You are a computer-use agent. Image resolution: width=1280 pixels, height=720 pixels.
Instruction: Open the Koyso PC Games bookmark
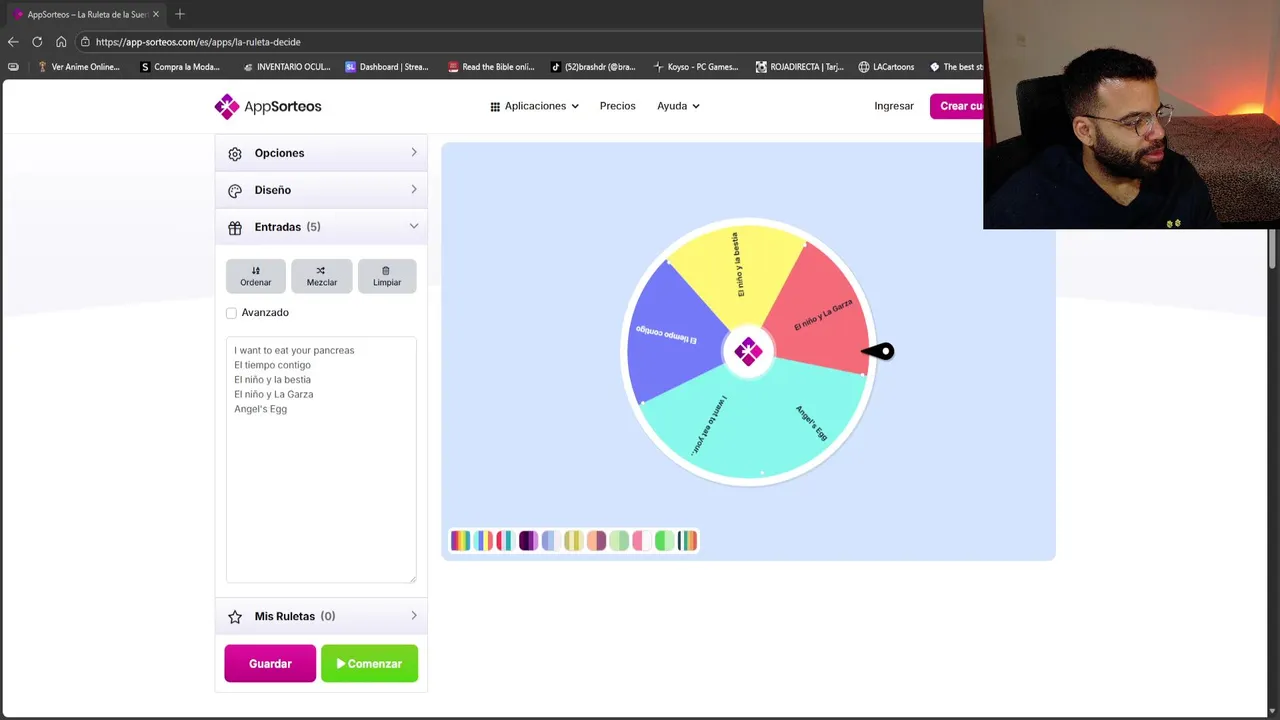[x=696, y=67]
